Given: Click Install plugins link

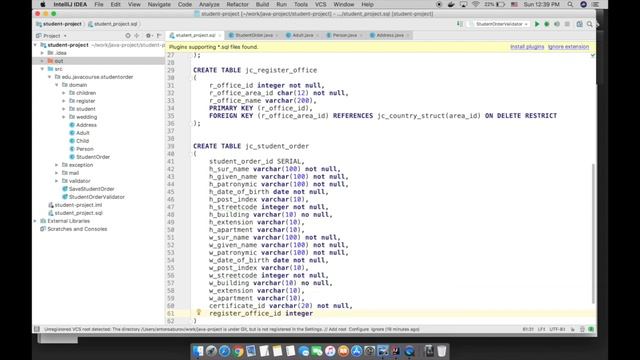Looking at the screenshot, I should click(527, 47).
